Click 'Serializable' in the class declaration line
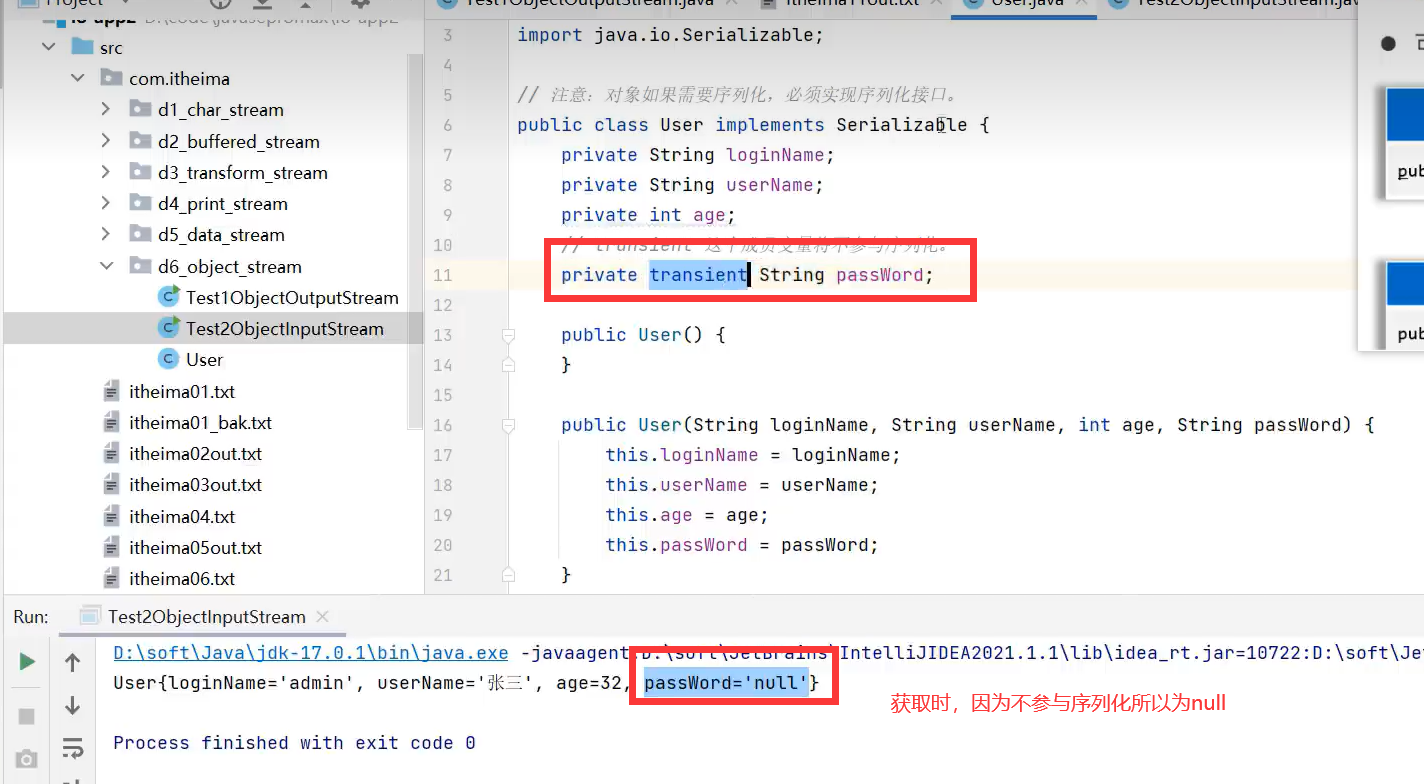 click(902, 125)
